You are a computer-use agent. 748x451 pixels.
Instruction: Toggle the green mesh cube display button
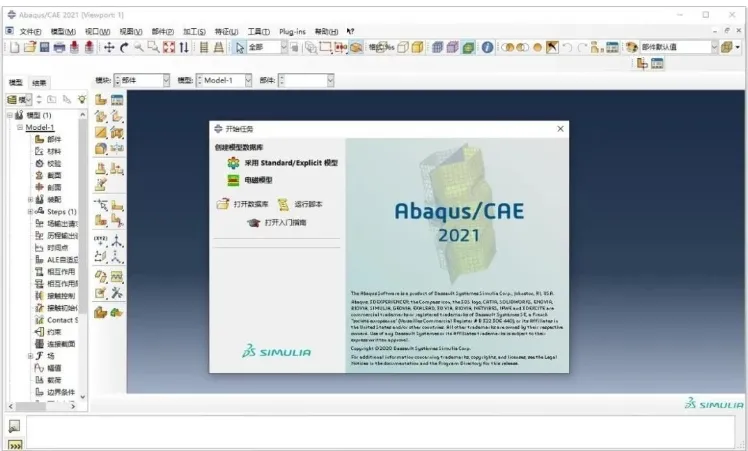[x=468, y=47]
